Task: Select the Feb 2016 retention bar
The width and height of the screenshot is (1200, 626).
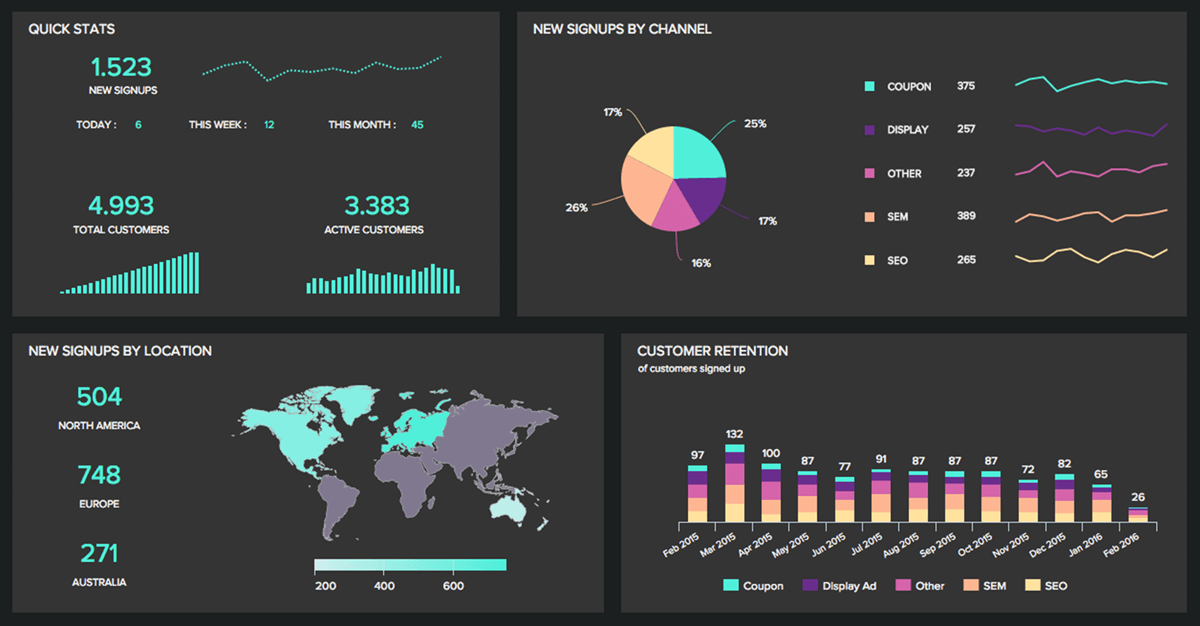Action: [x=1138, y=514]
